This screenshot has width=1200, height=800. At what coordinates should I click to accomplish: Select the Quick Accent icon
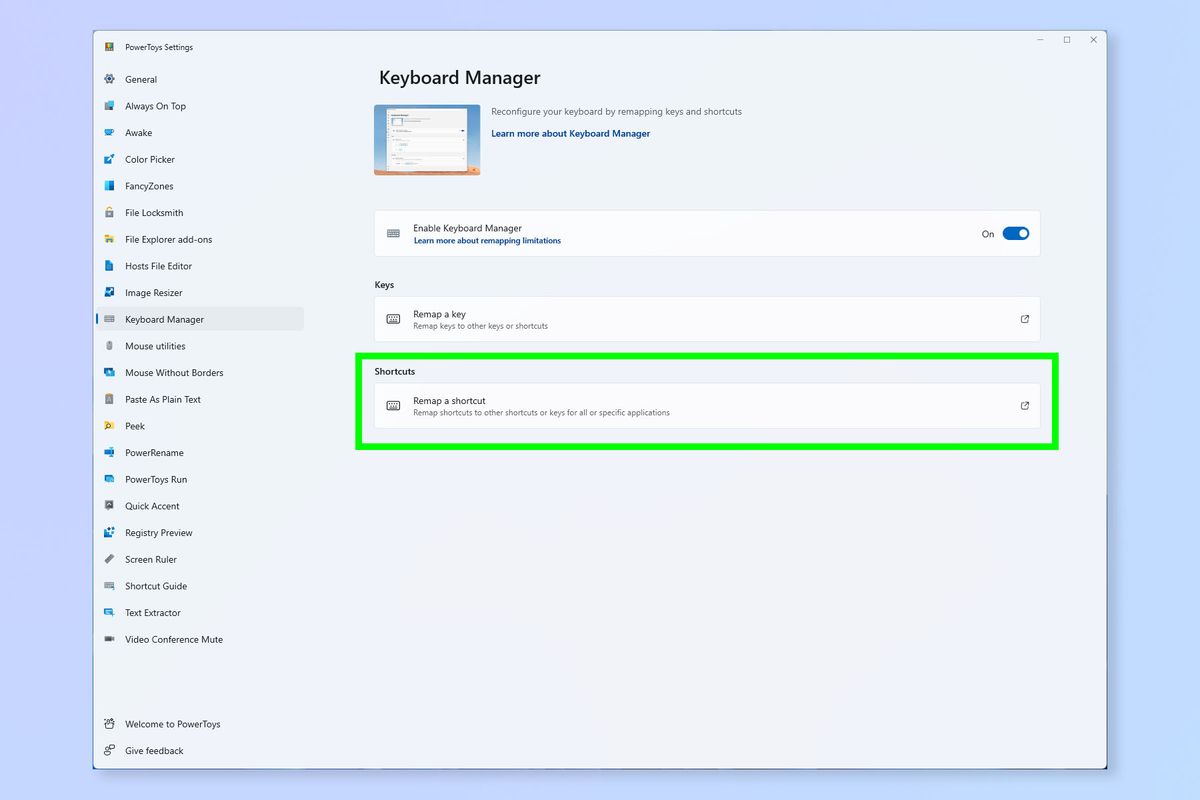click(x=110, y=505)
